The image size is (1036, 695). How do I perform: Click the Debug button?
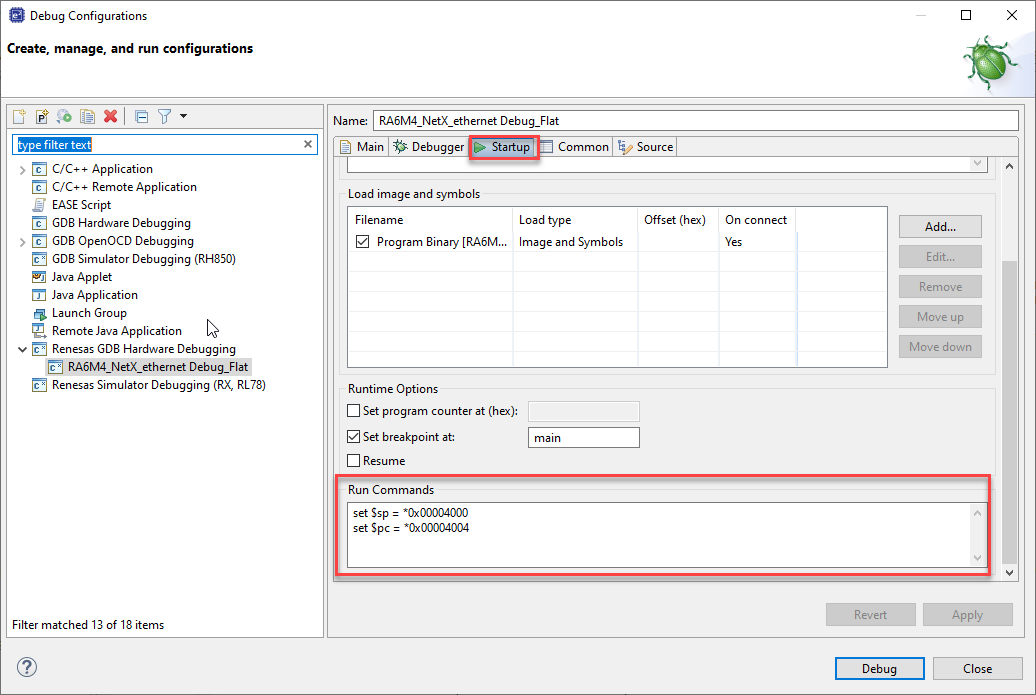click(x=879, y=669)
